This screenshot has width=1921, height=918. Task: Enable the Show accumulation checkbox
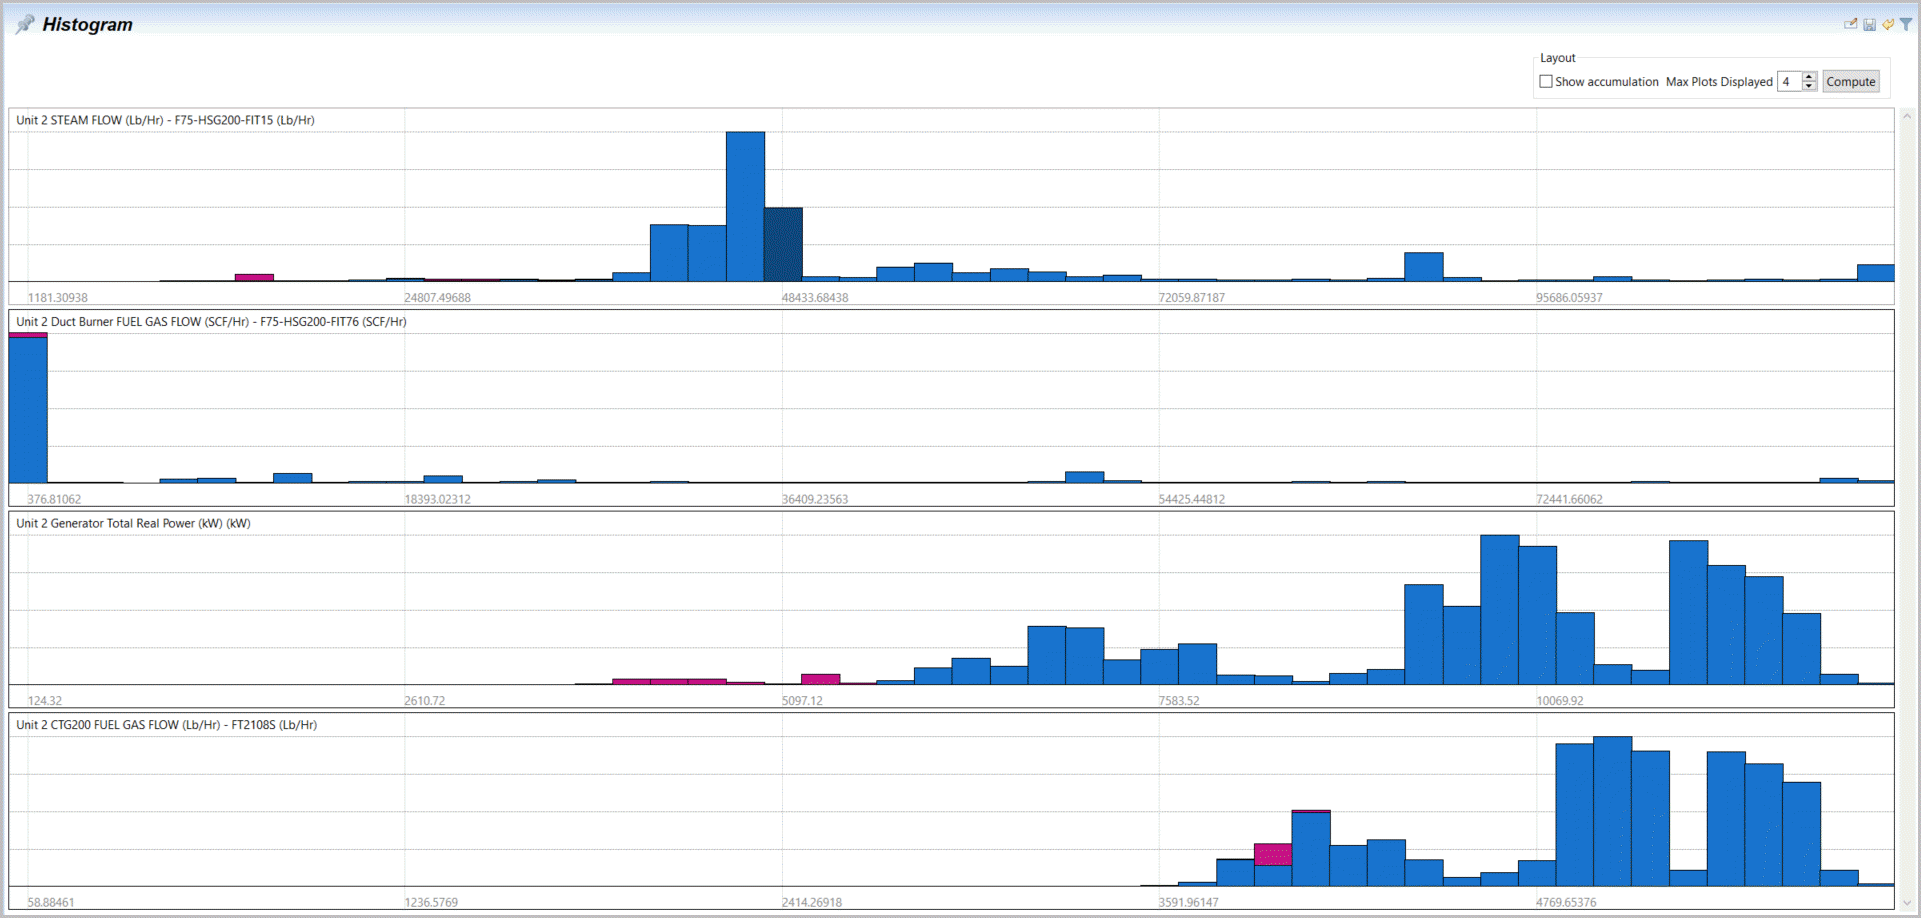1546,82
